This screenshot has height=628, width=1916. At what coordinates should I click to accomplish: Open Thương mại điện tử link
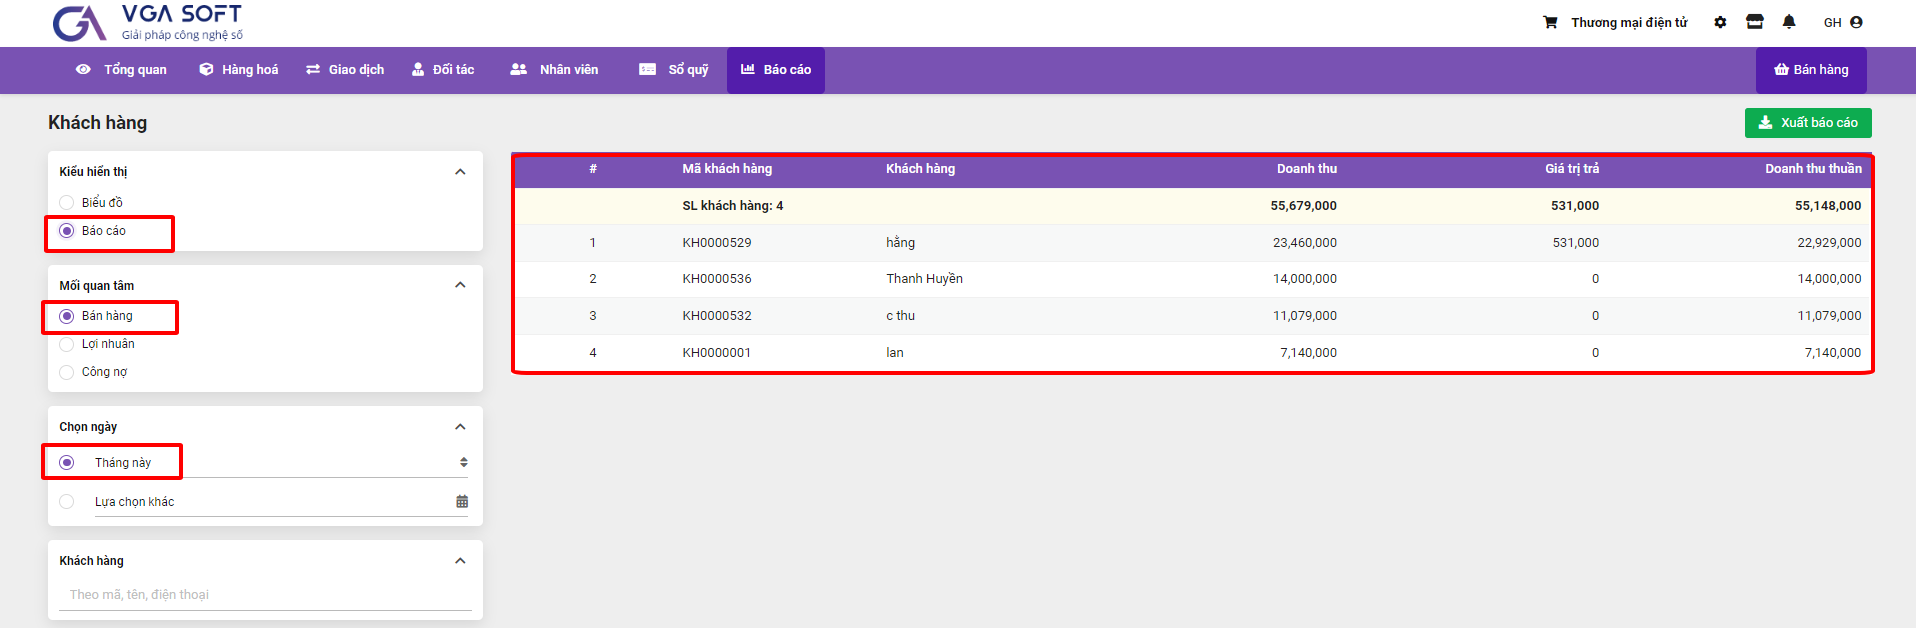click(x=1629, y=22)
